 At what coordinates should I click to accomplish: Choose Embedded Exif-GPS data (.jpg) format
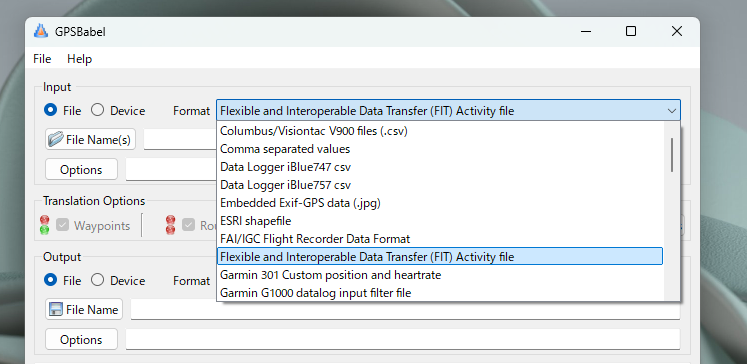440,203
